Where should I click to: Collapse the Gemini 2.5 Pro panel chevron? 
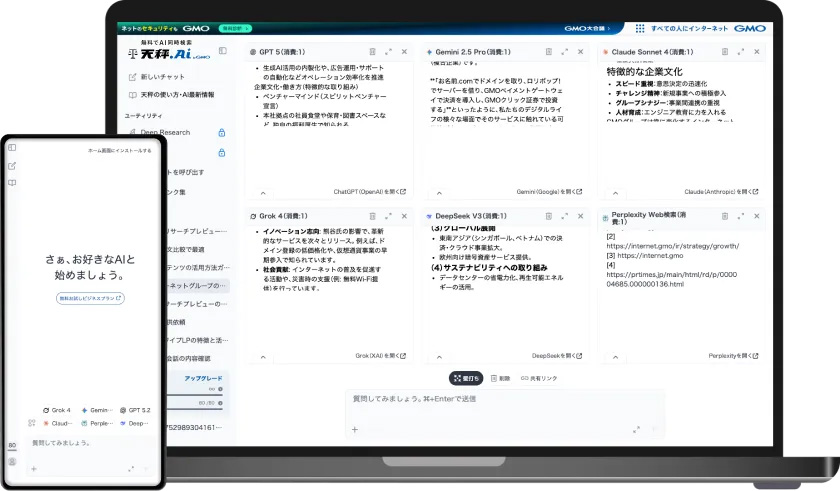coord(439,193)
